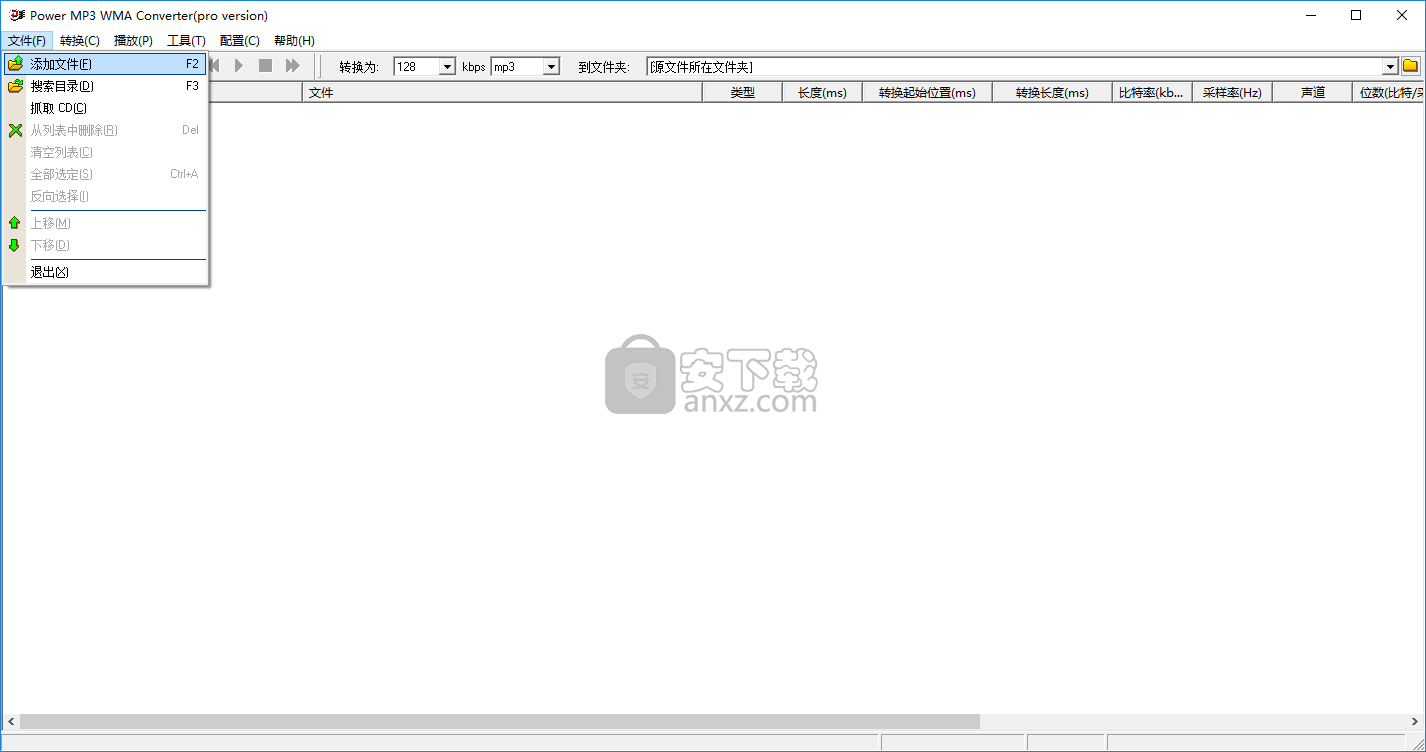The height and width of the screenshot is (752, 1426).
Task: Expand the 到文件夹 output folder dropdown arrow
Action: coord(1390,67)
